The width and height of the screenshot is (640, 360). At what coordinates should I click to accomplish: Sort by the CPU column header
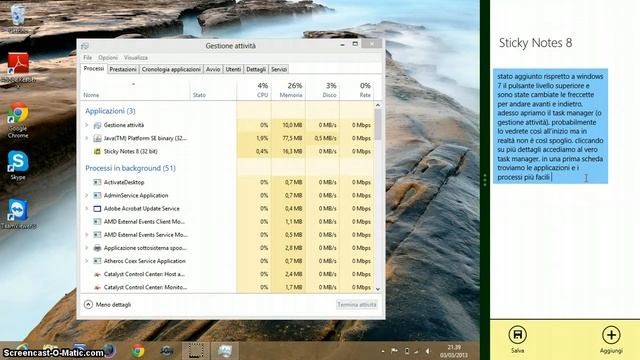254,89
